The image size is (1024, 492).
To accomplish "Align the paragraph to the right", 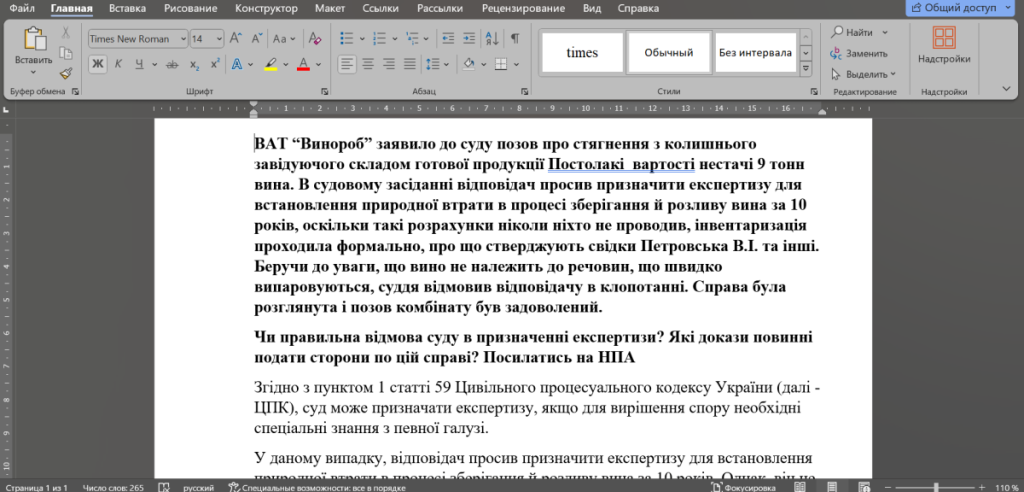I will (389, 64).
